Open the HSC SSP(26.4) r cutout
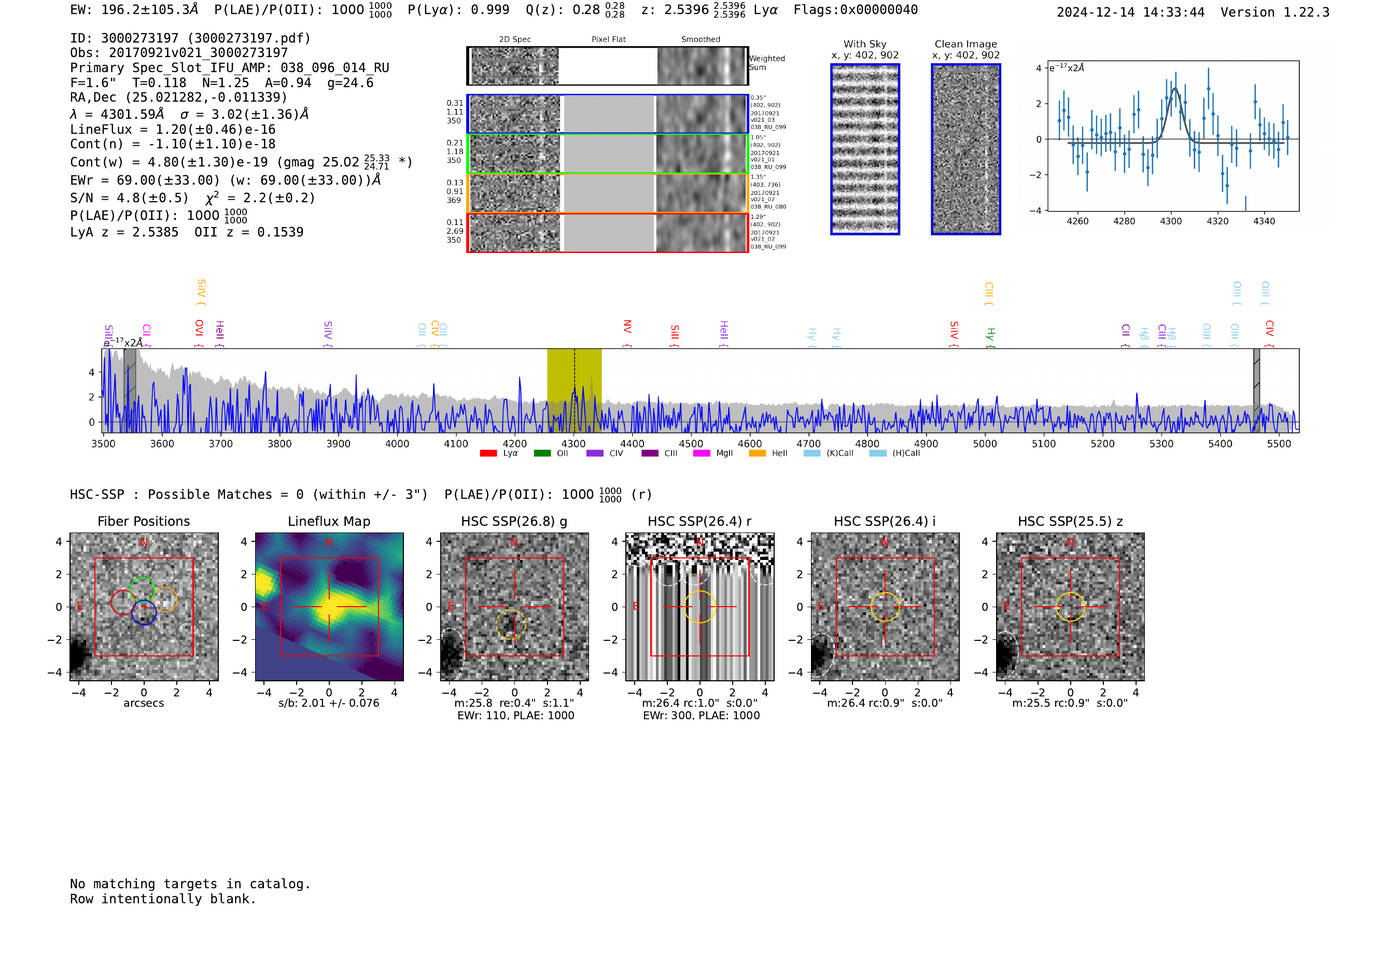 click(x=699, y=607)
